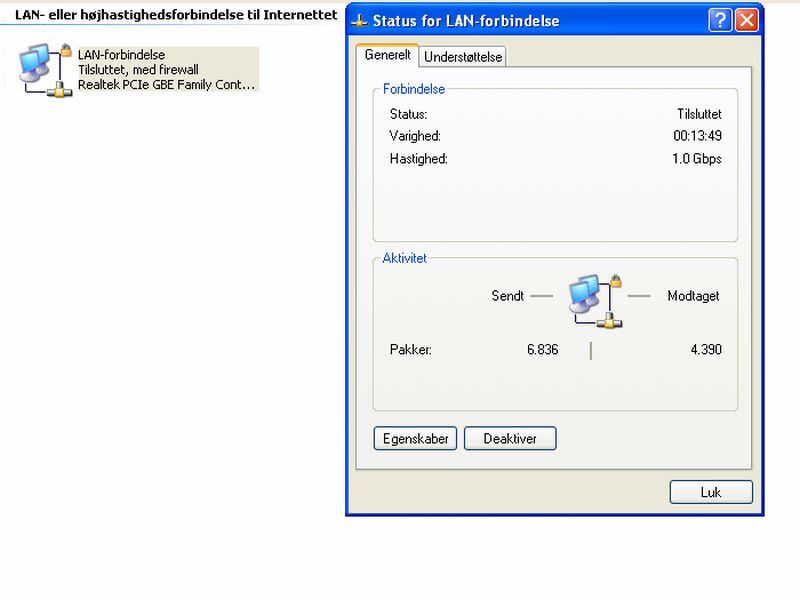Click the received packets value '4.390'

pyautogui.click(x=706, y=349)
